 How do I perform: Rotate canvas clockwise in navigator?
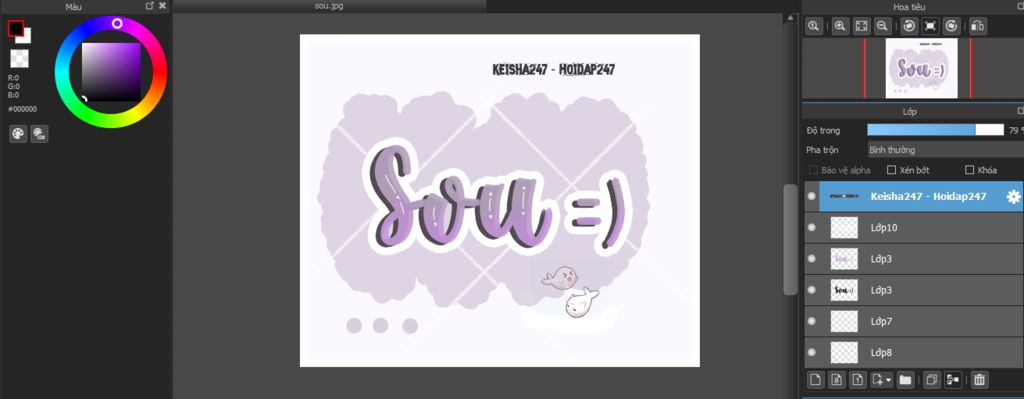952,26
